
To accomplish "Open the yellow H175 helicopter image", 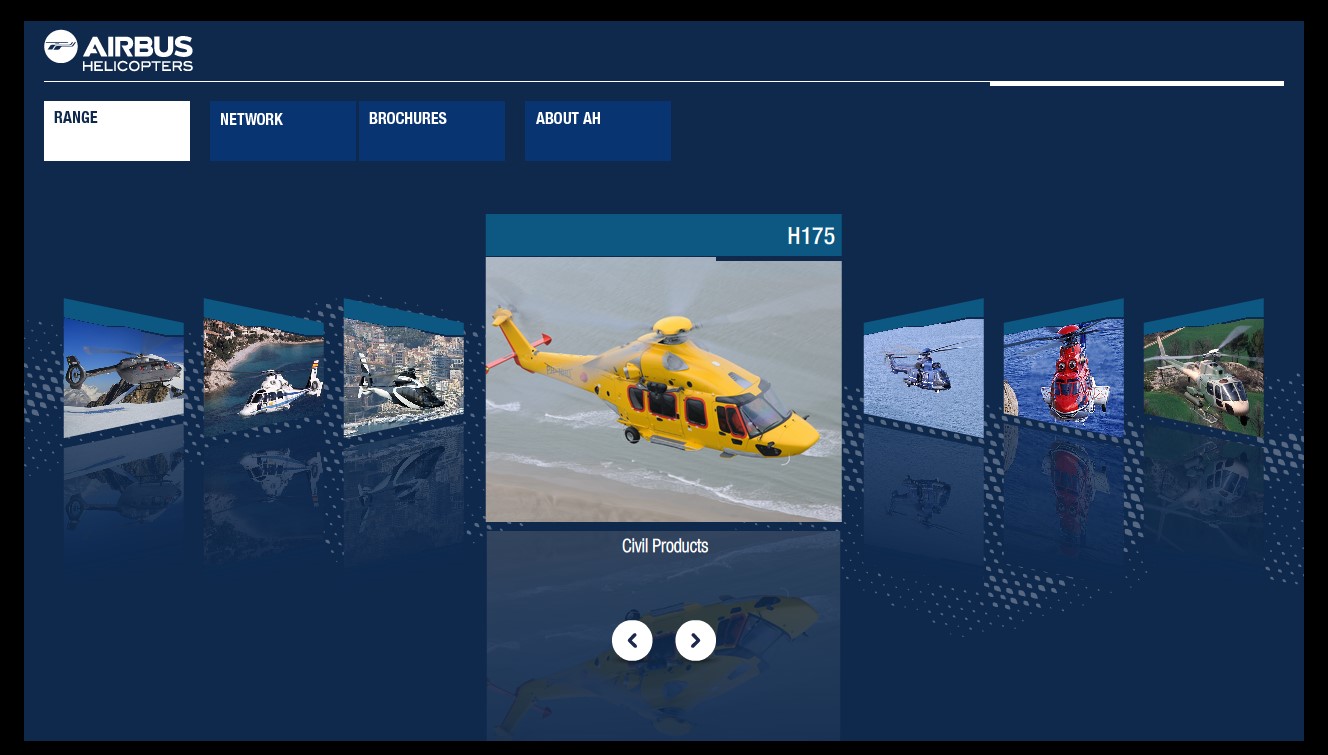I will pyautogui.click(x=664, y=390).
